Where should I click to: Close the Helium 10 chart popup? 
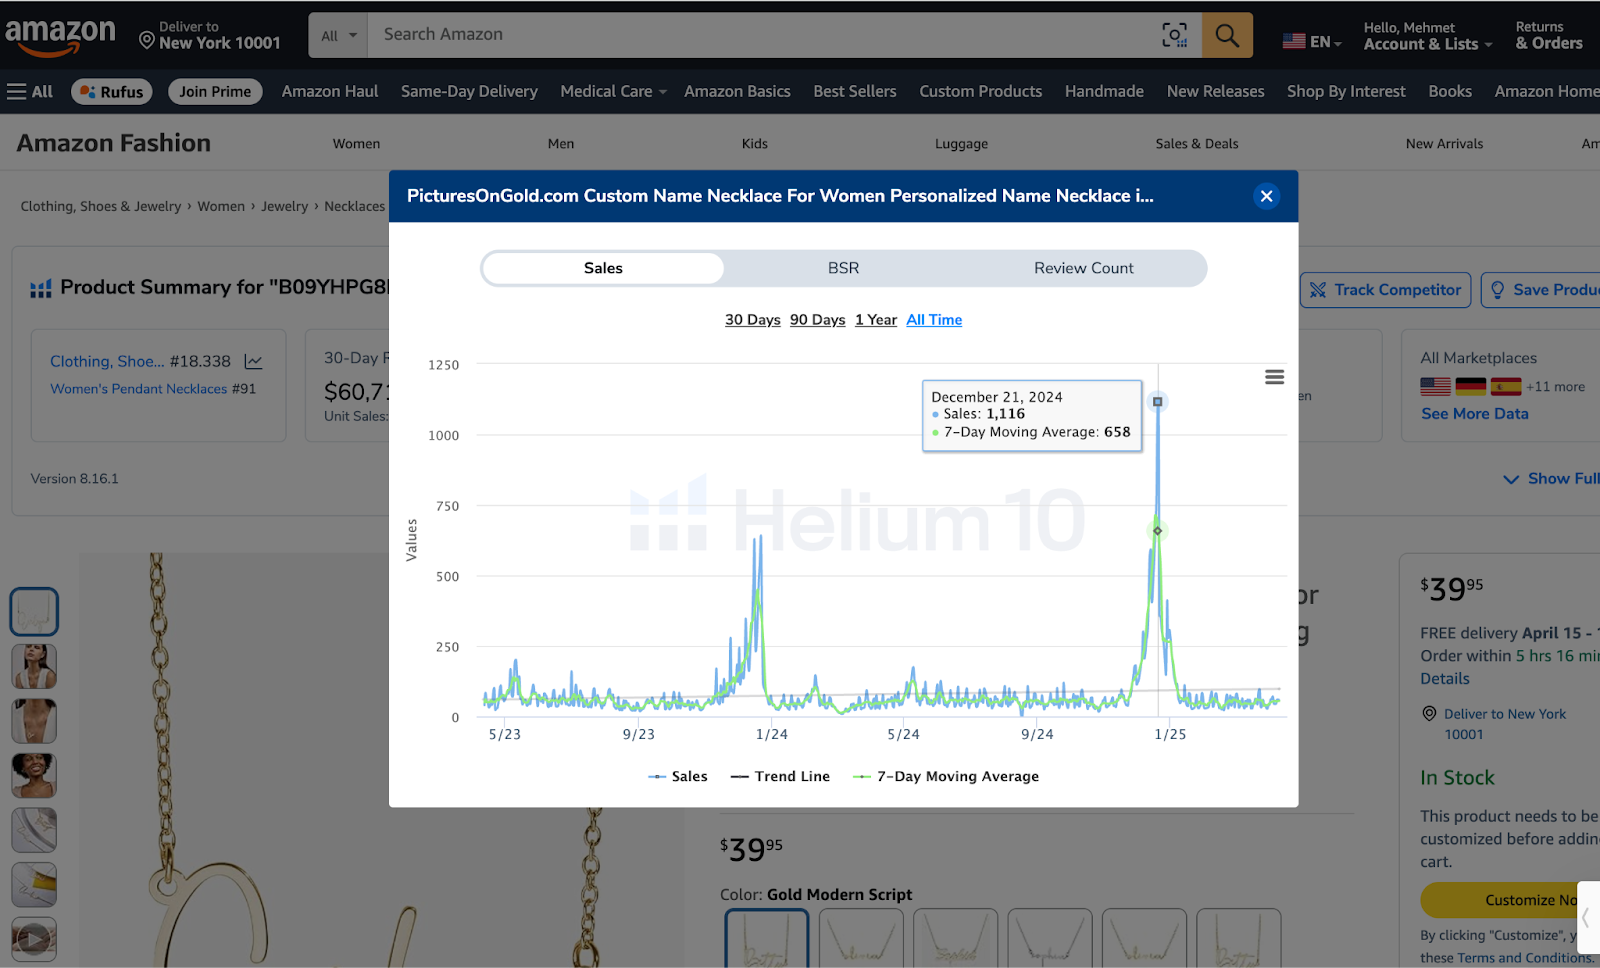[x=1266, y=196]
